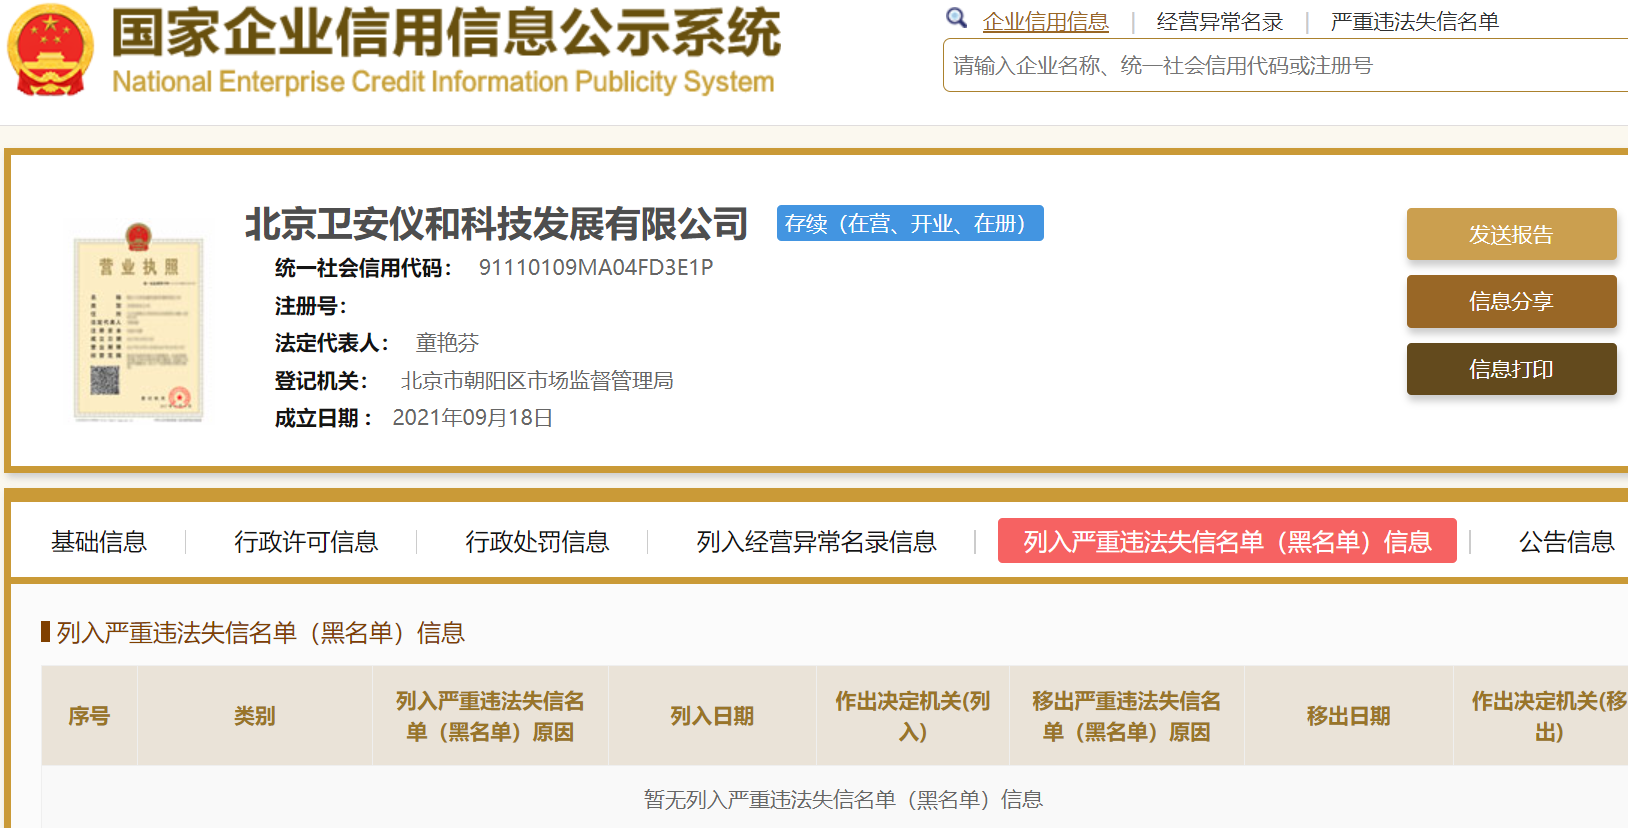Select the 企业信用信息 search category link
The width and height of the screenshot is (1628, 828).
1046,22
